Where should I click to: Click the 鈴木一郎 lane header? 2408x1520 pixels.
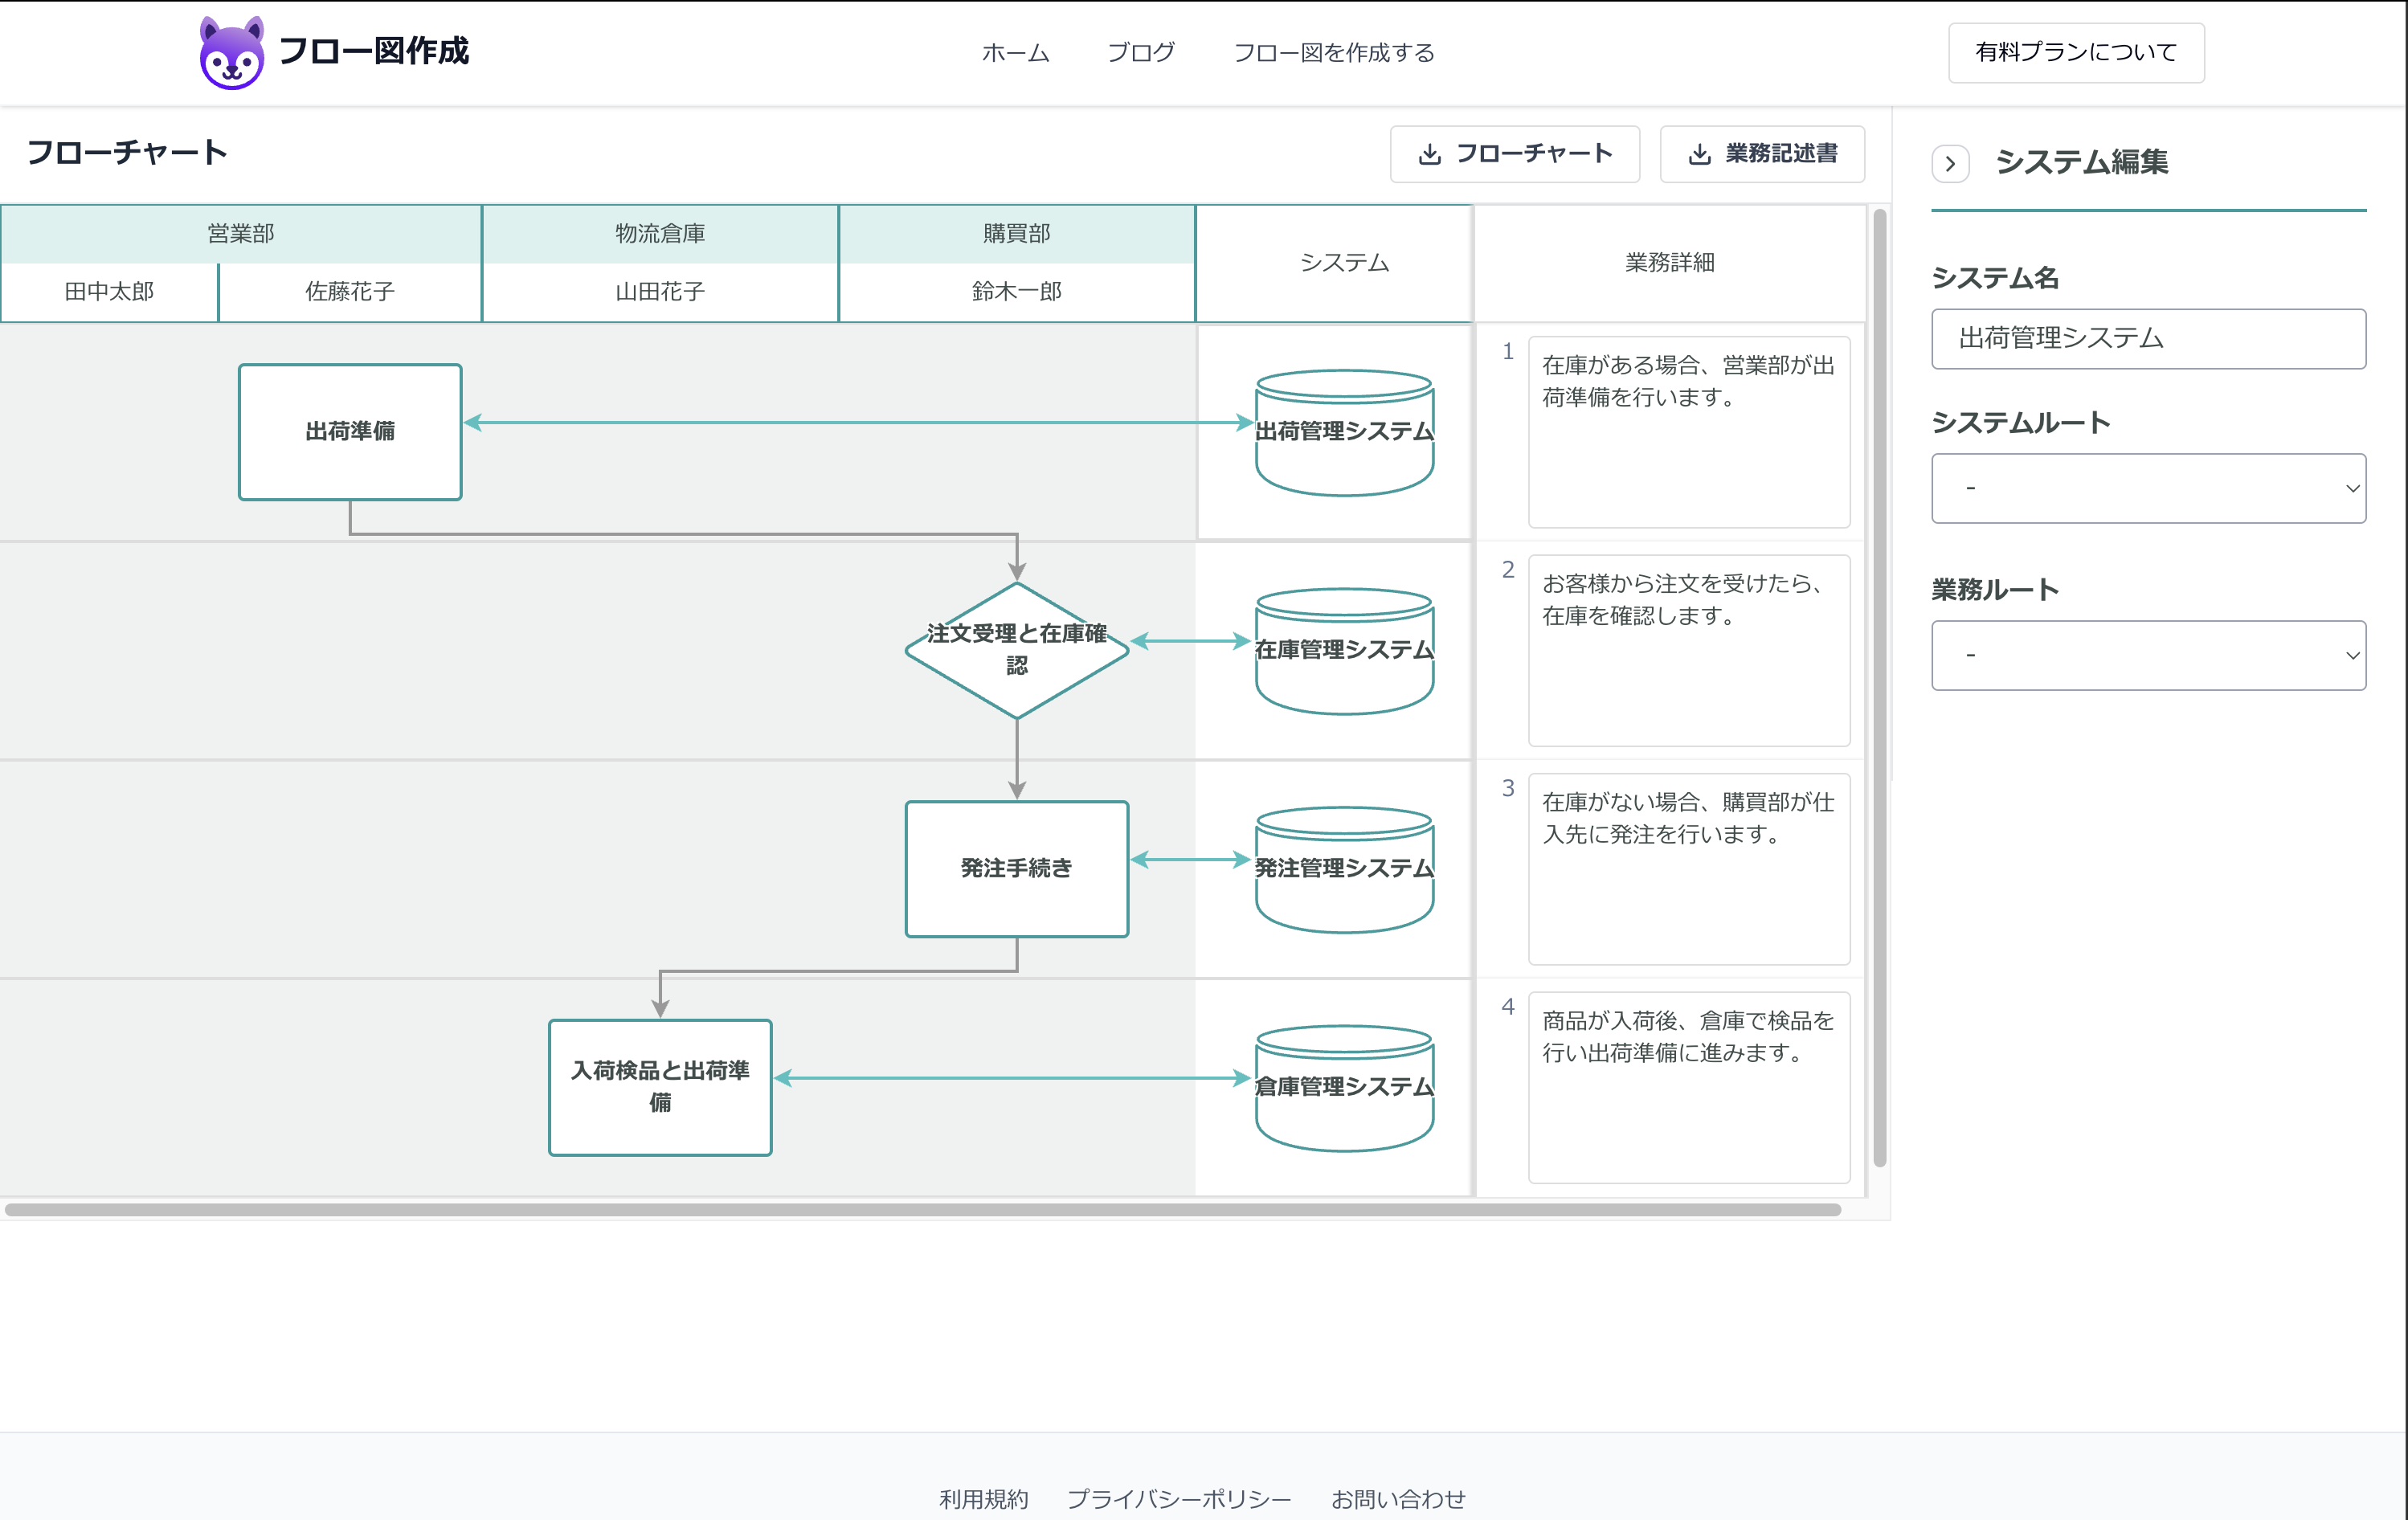coord(1017,292)
